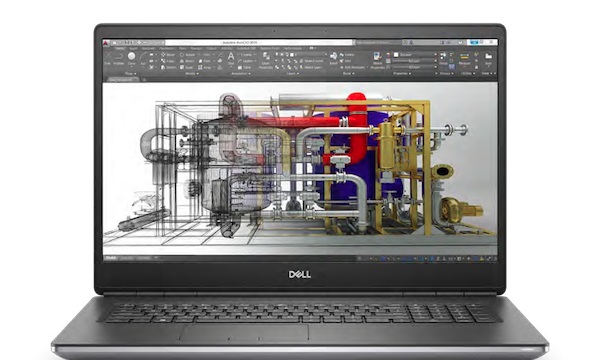600x360 pixels.
Task: Expand the Modify panel dropdown
Action: 191,73
